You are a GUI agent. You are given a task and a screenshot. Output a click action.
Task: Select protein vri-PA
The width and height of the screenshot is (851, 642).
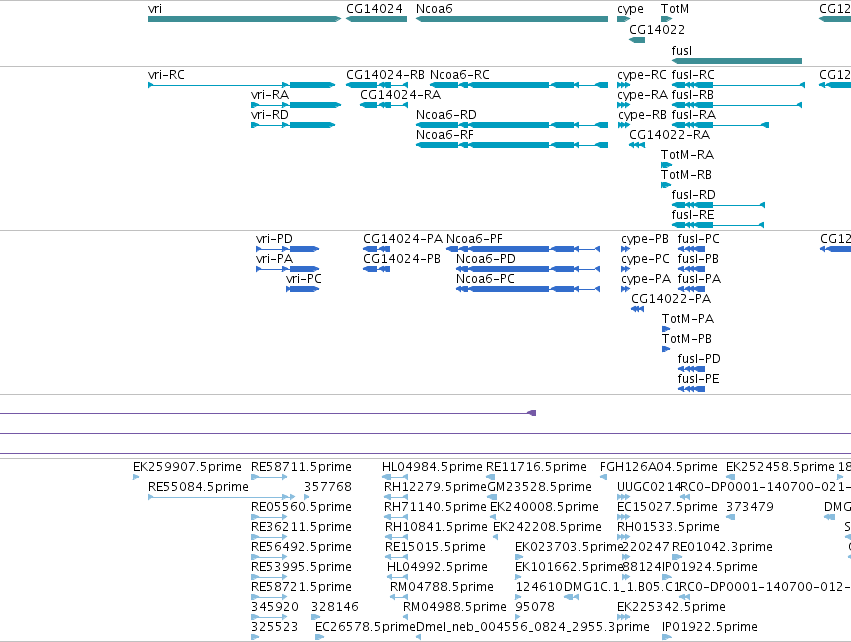click(288, 269)
